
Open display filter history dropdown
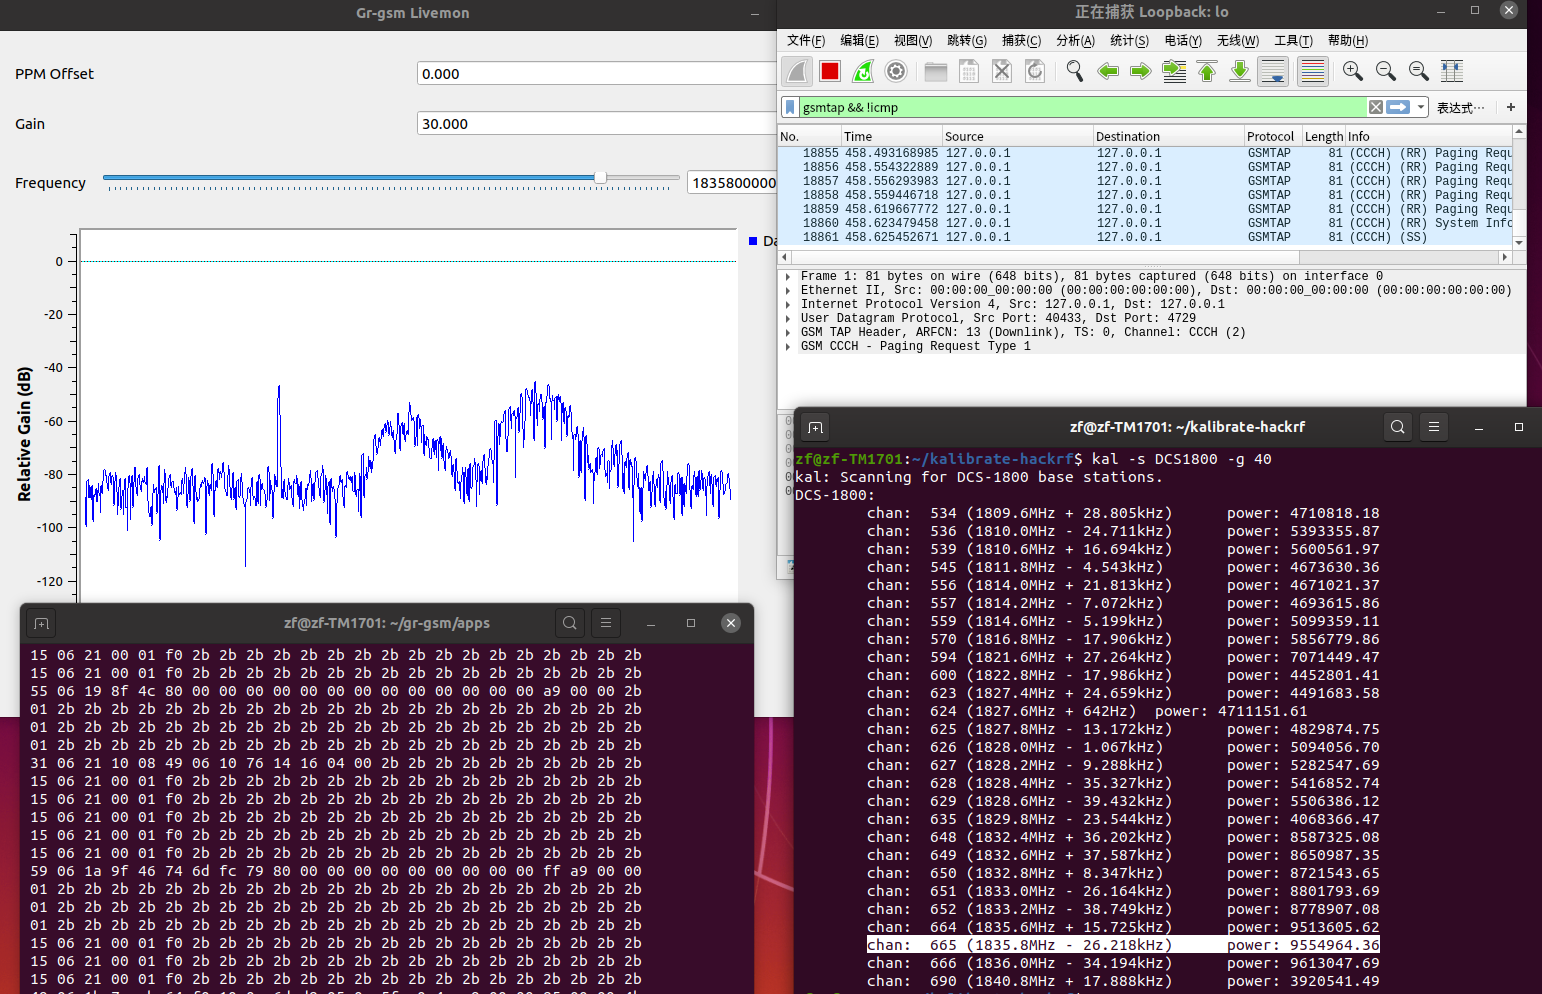coord(1421,107)
